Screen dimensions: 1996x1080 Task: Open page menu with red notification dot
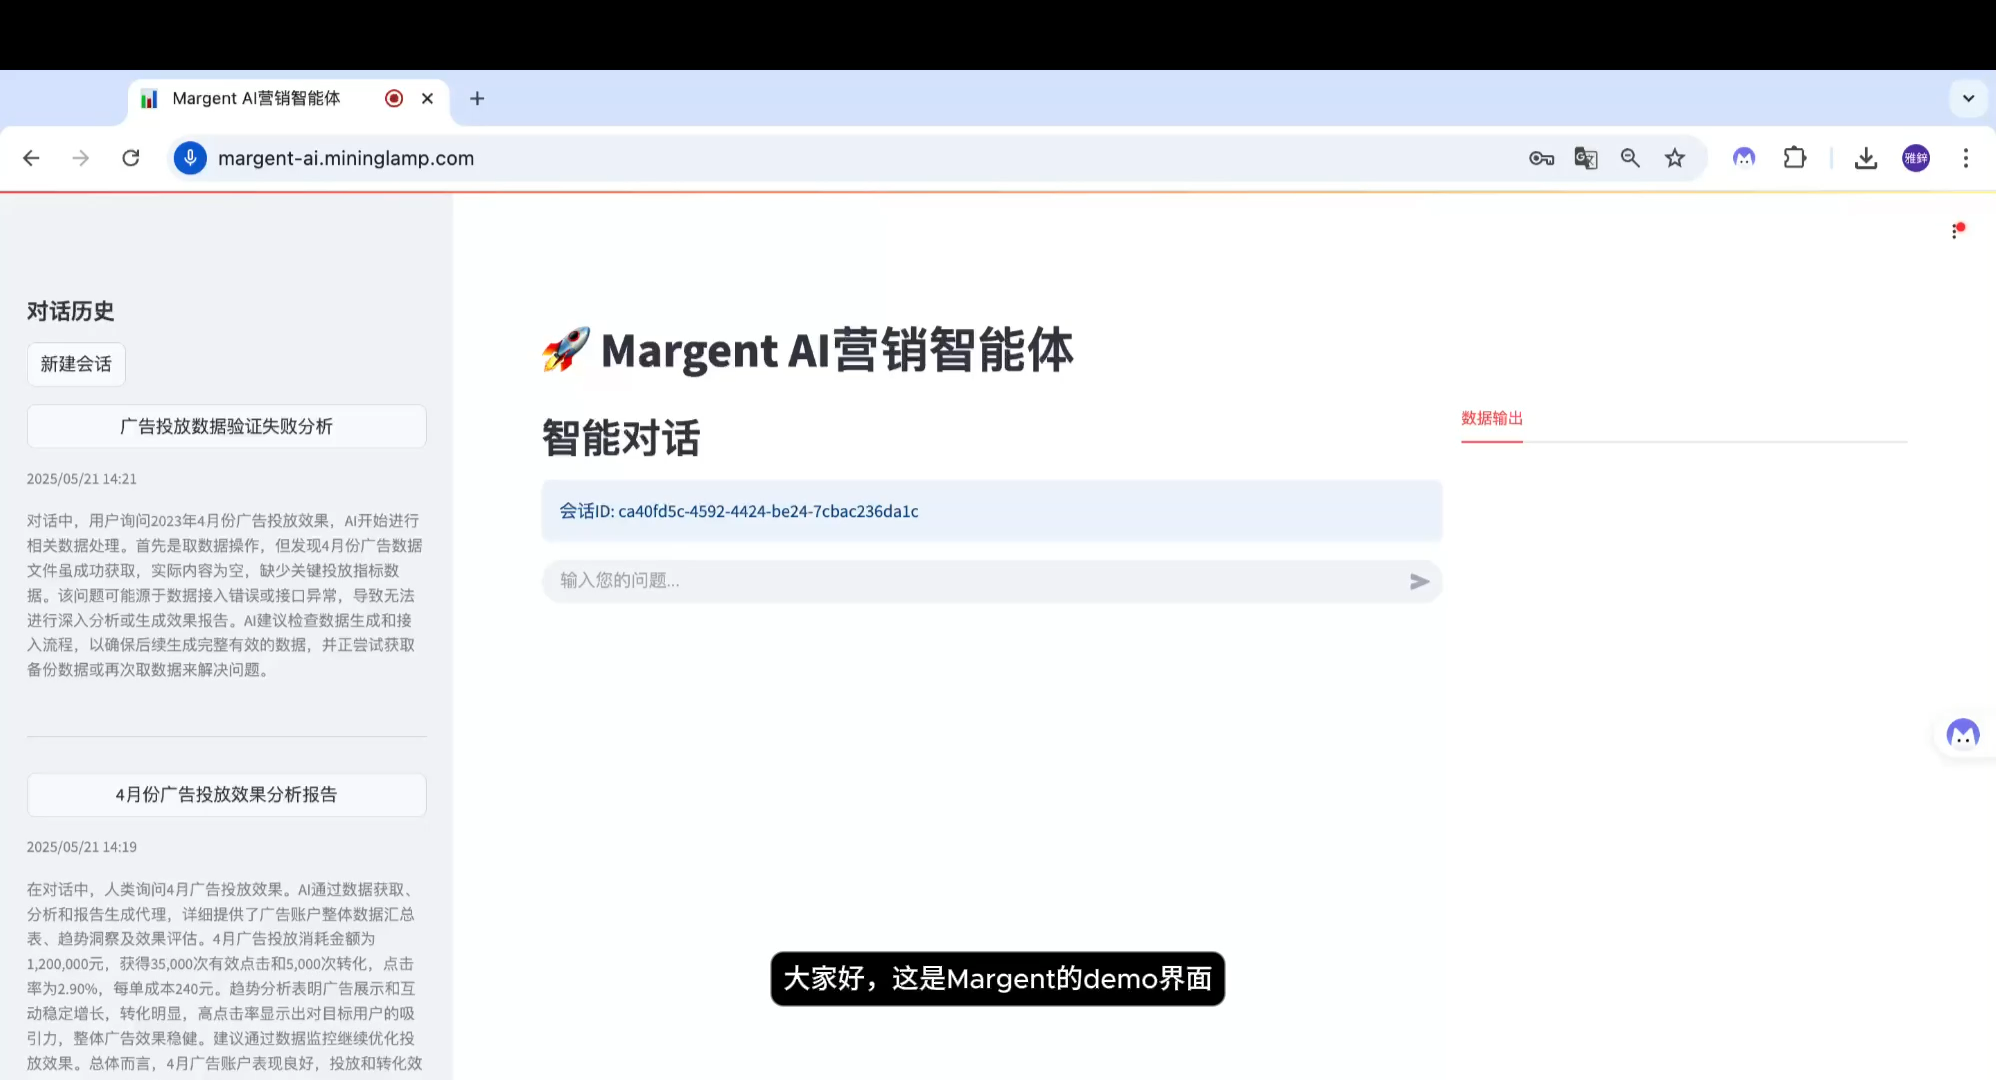[x=1956, y=231]
